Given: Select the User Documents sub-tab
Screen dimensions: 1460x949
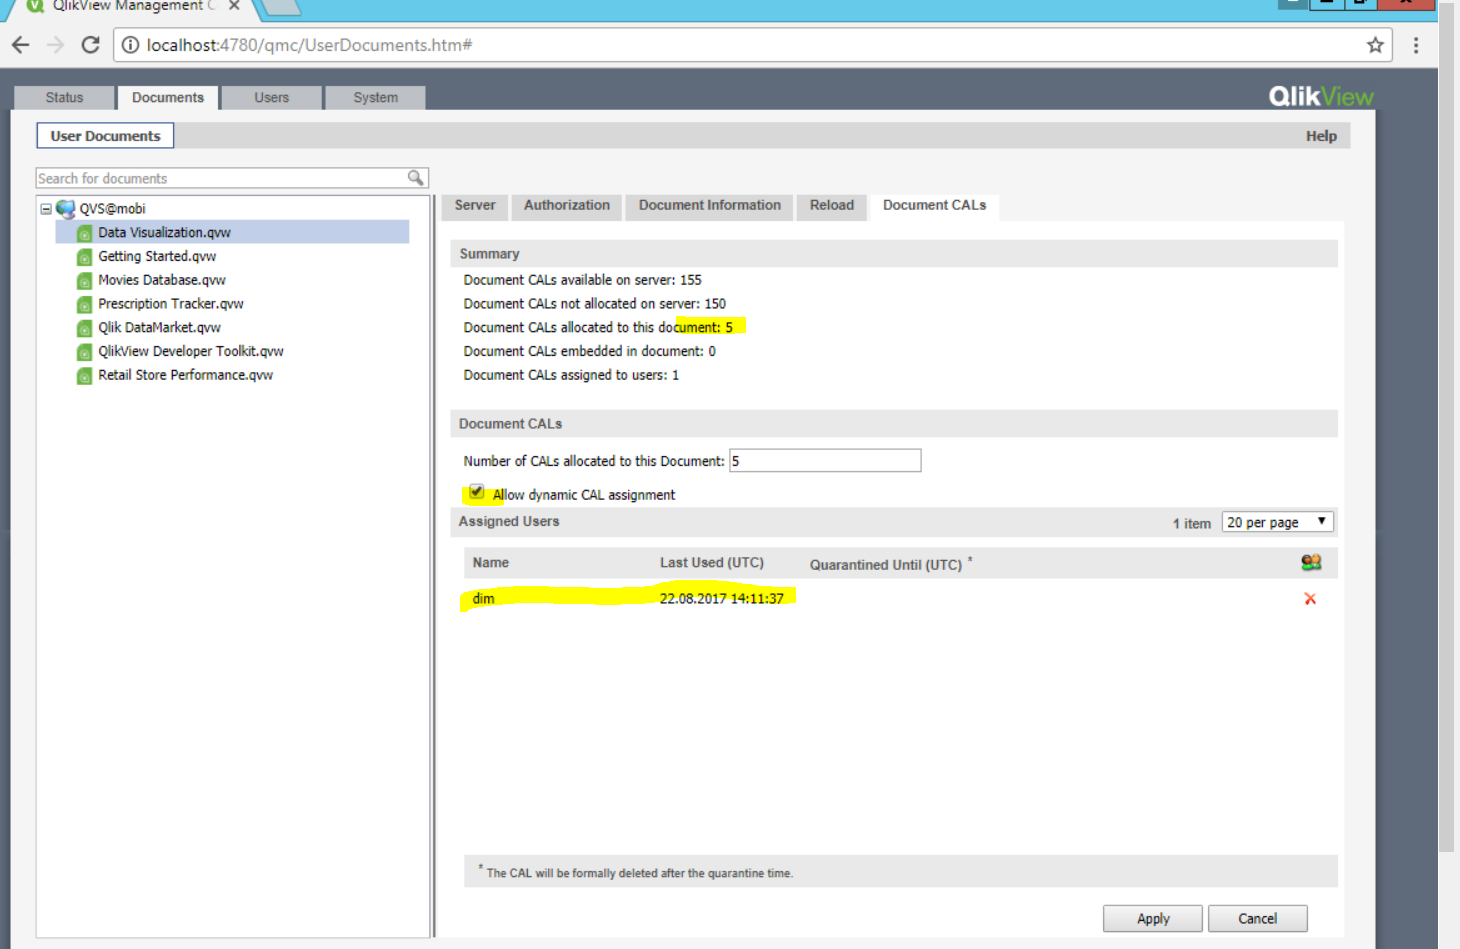Looking at the screenshot, I should [x=105, y=136].
